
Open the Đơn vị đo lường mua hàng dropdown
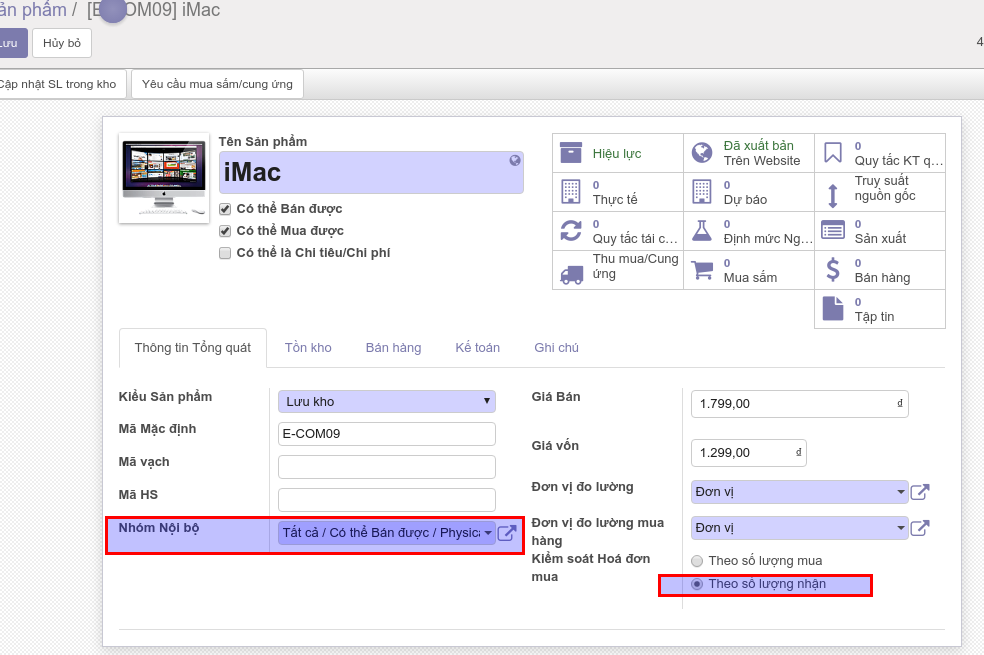(800, 528)
